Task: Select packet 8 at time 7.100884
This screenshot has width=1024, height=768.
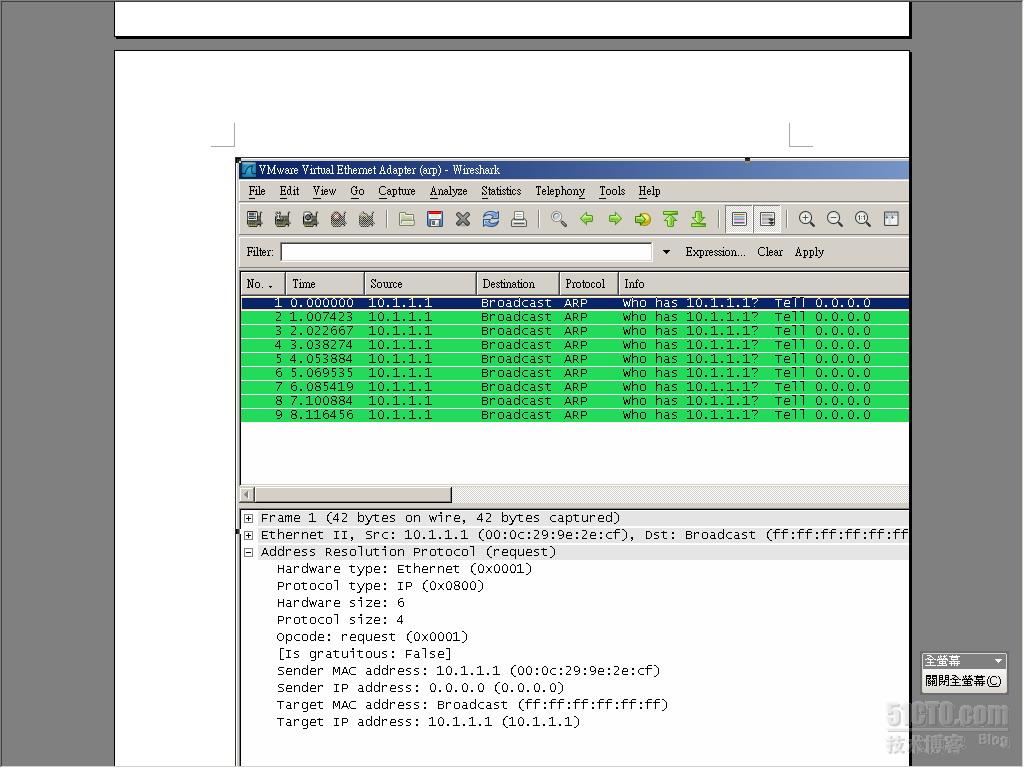Action: pos(575,401)
